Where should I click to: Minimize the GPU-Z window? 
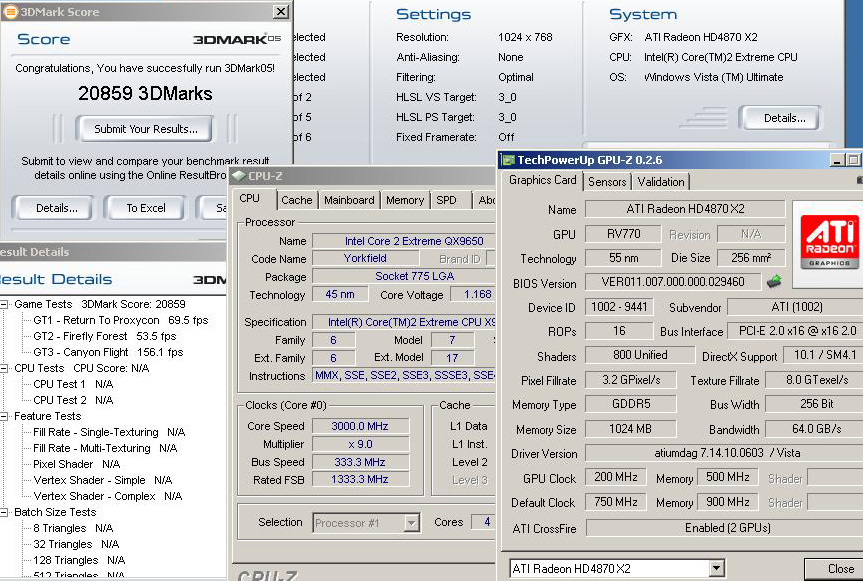[837, 159]
